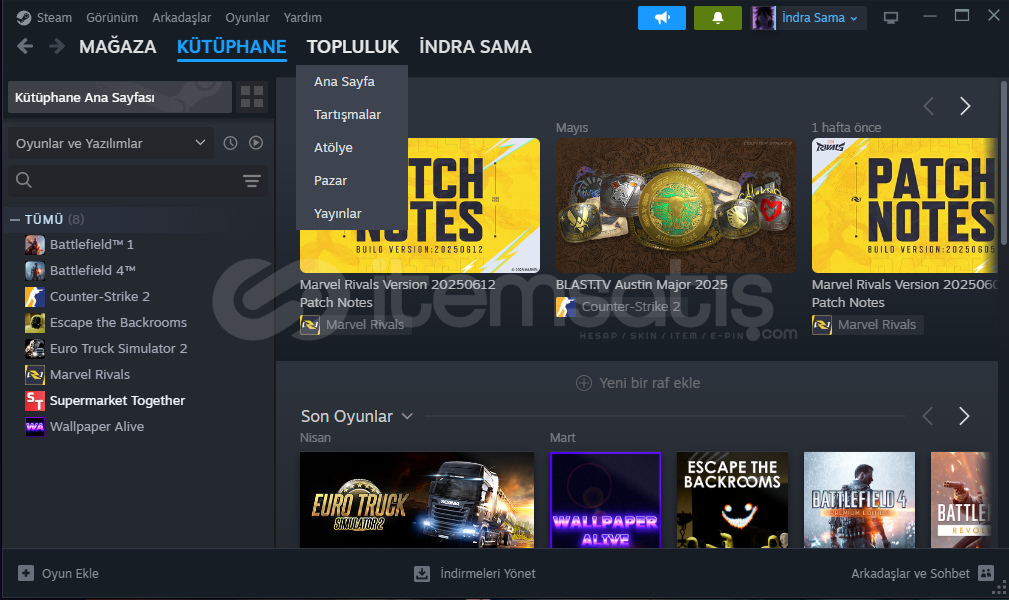Open the announcements megaphone button

click(x=662, y=18)
